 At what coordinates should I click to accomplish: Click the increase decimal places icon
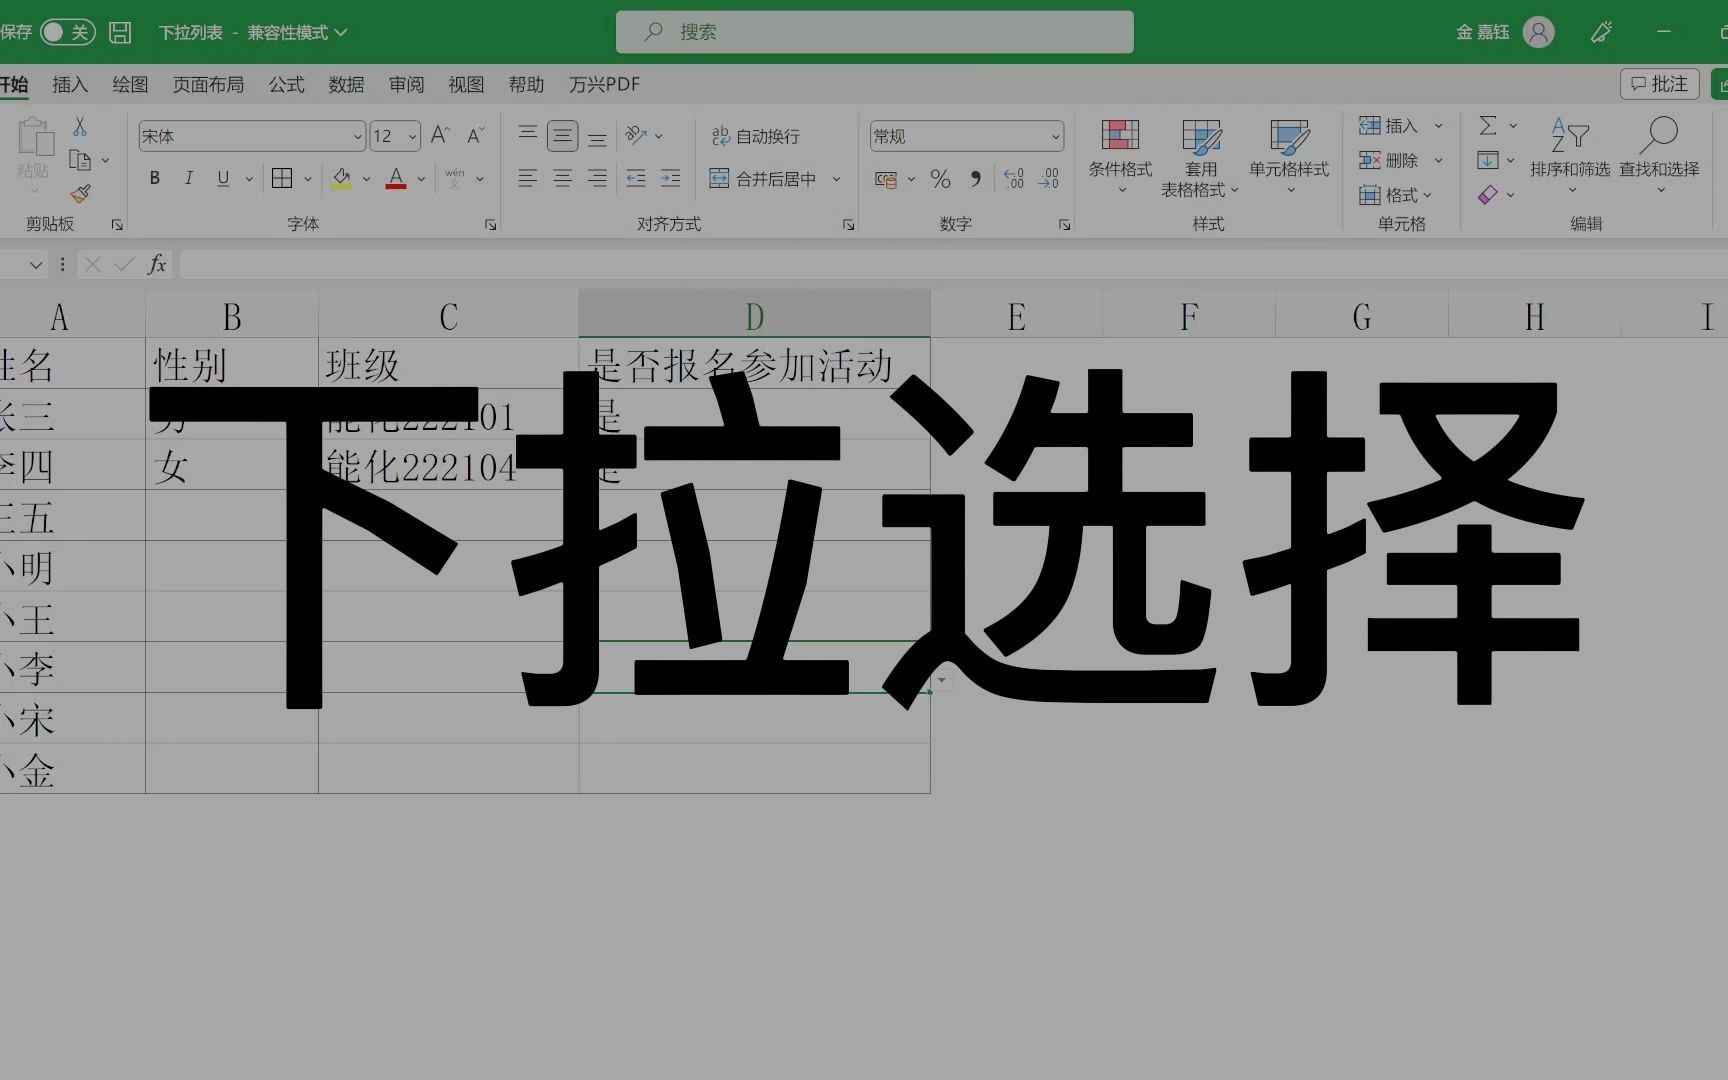[1013, 179]
